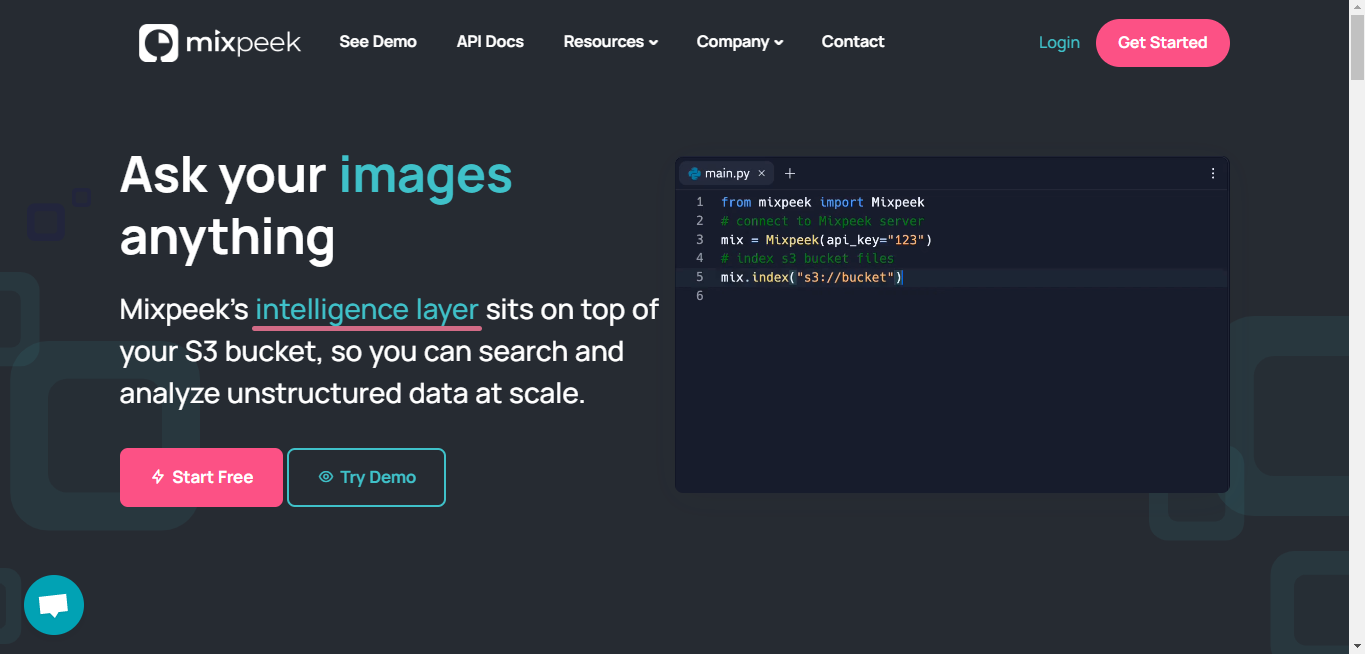Screen dimensions: 1365x654
Task: Click the line 'mix = Mixpeek(api_key="123")'
Action: coord(827,240)
